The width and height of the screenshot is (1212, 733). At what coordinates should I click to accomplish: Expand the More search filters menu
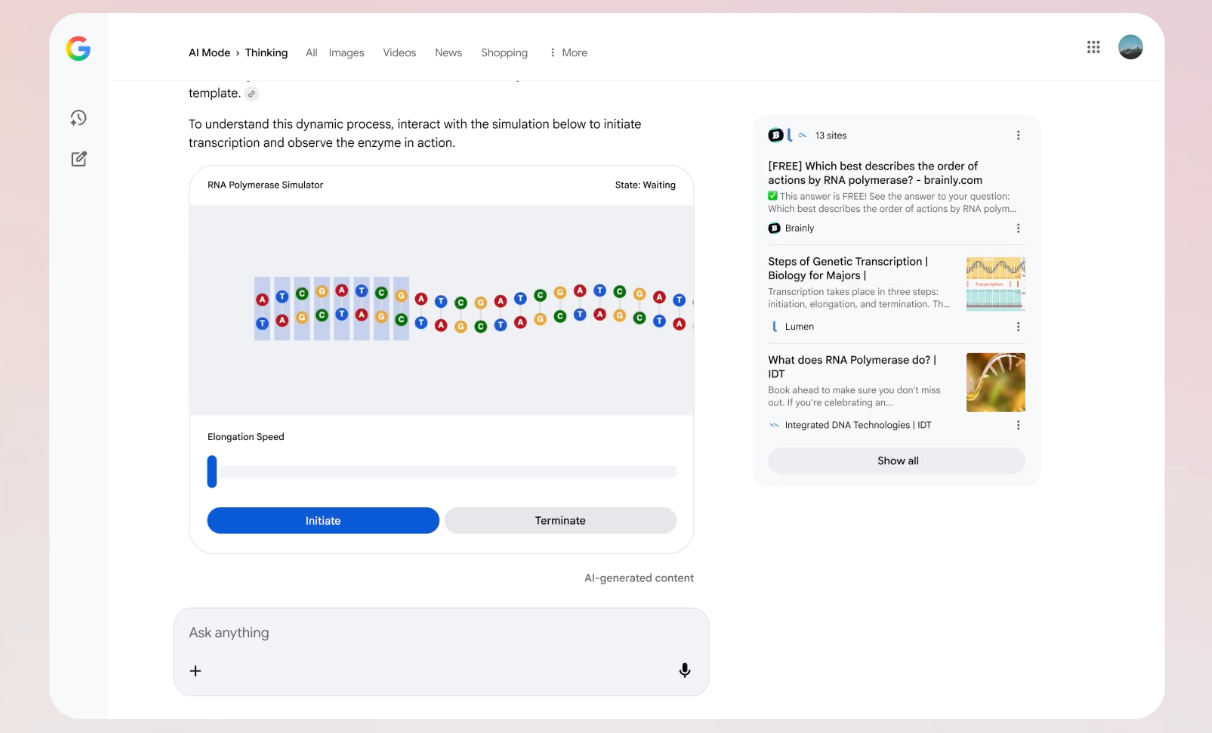point(568,53)
